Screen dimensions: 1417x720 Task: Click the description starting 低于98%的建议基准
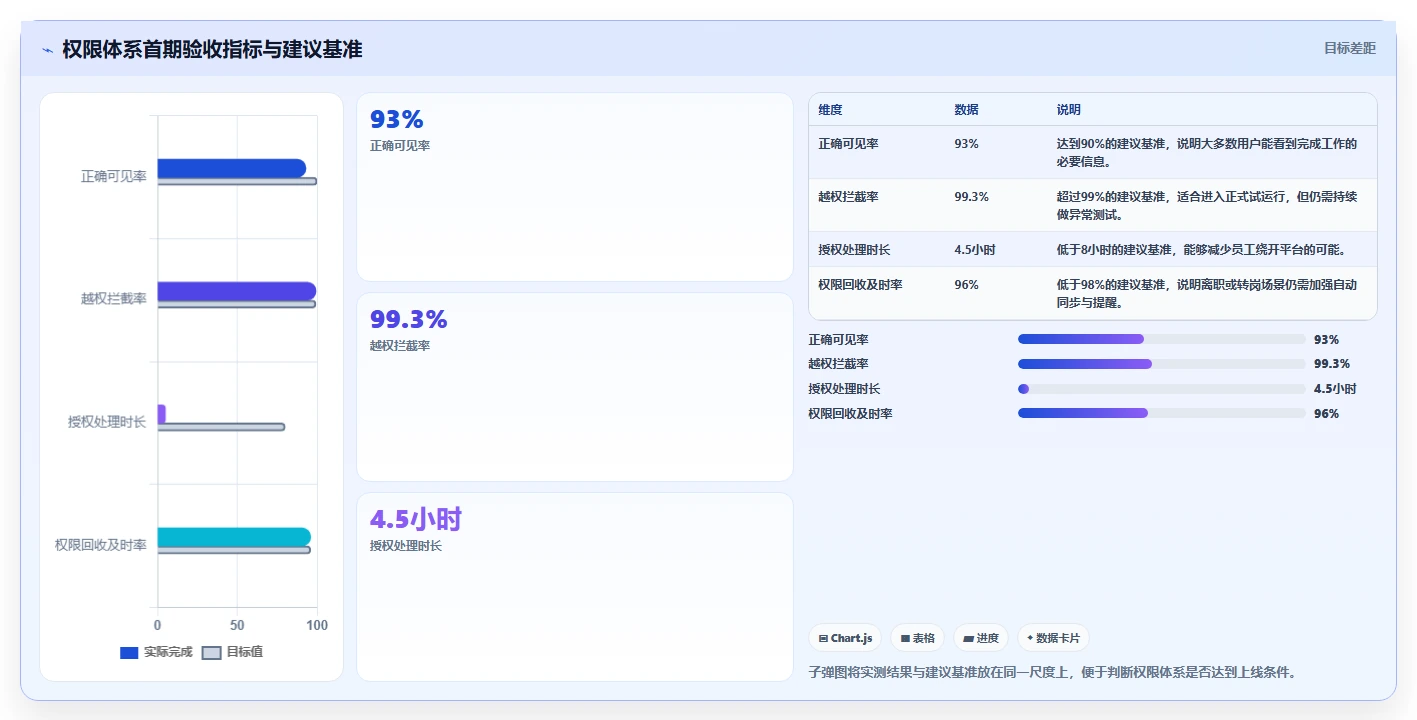click(x=1206, y=294)
